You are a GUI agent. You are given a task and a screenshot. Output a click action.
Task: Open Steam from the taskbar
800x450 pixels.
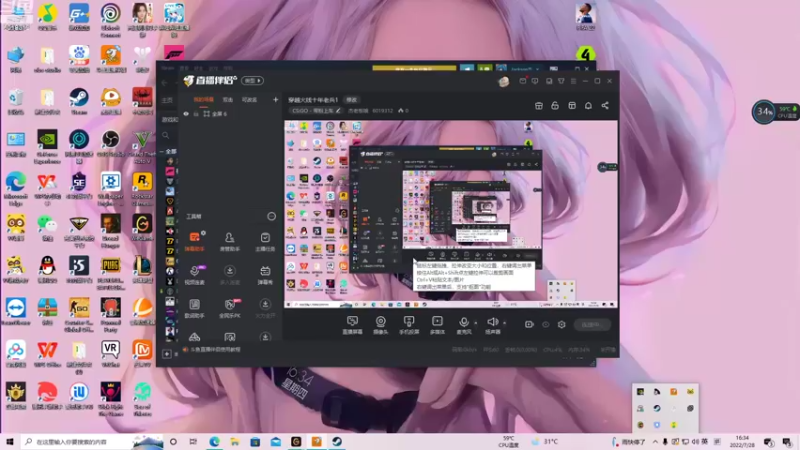pyautogui.click(x=337, y=441)
